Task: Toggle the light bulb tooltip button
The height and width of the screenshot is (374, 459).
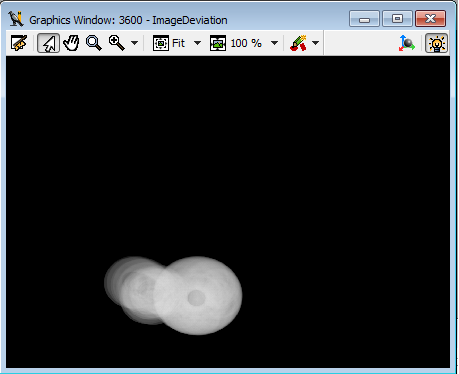Action: (436, 43)
